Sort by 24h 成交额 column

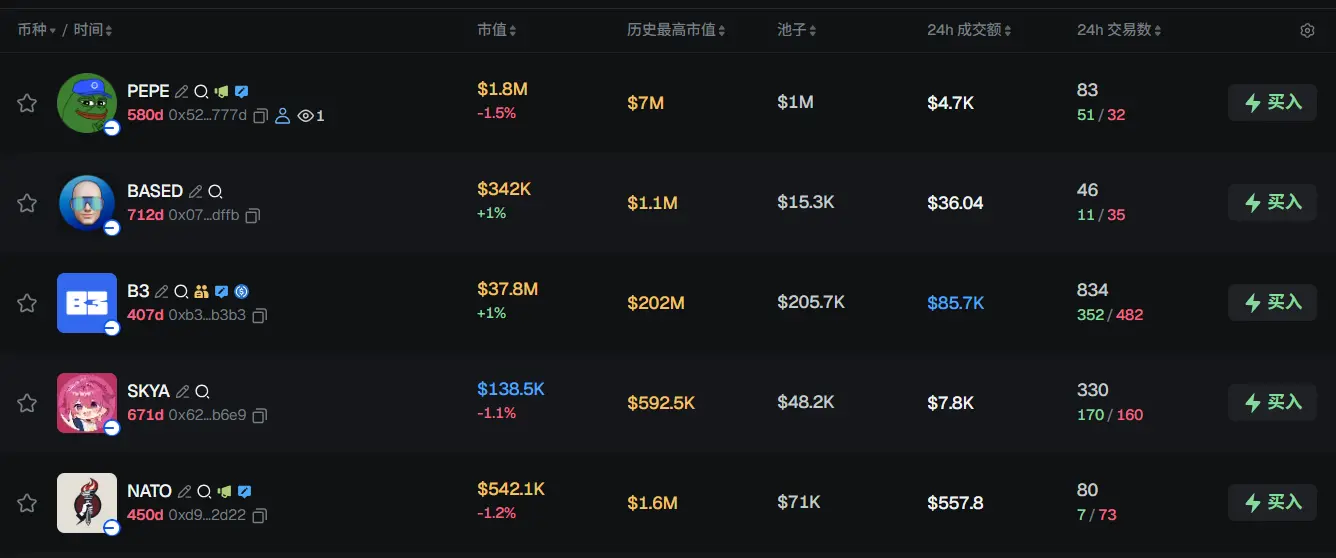968,31
